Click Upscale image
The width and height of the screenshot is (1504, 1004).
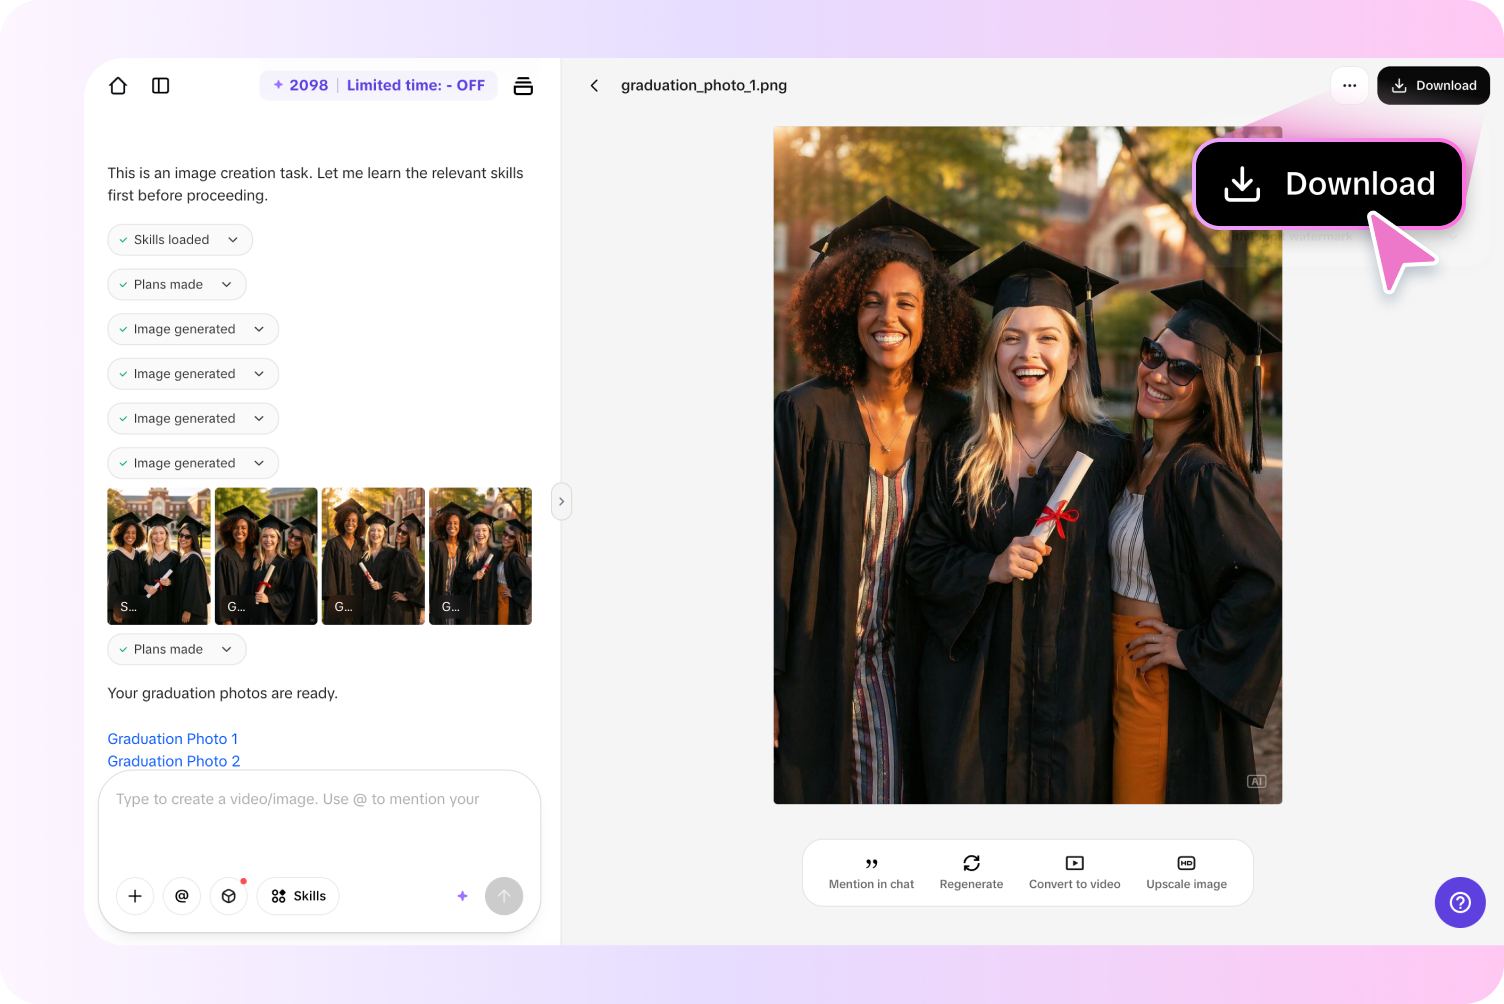pos(1186,873)
